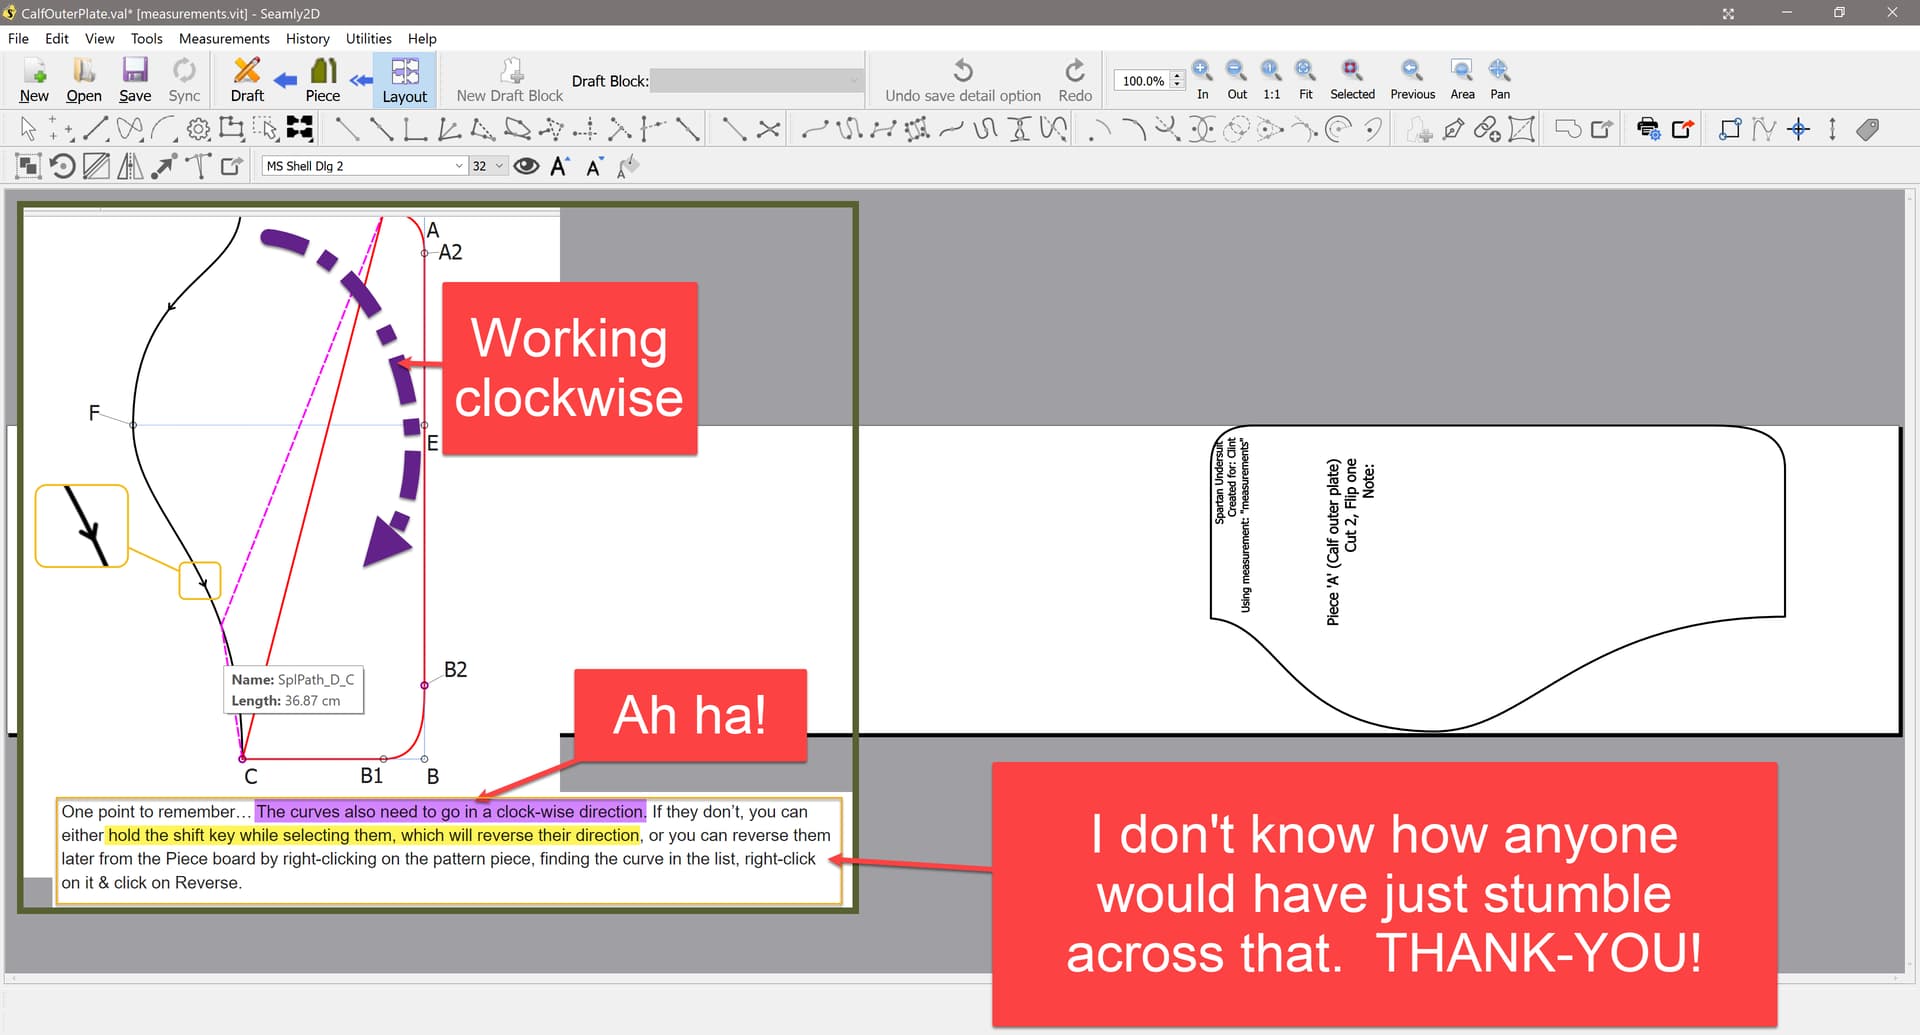Open the Measurements menu
The height and width of the screenshot is (1035, 1920).
(224, 38)
